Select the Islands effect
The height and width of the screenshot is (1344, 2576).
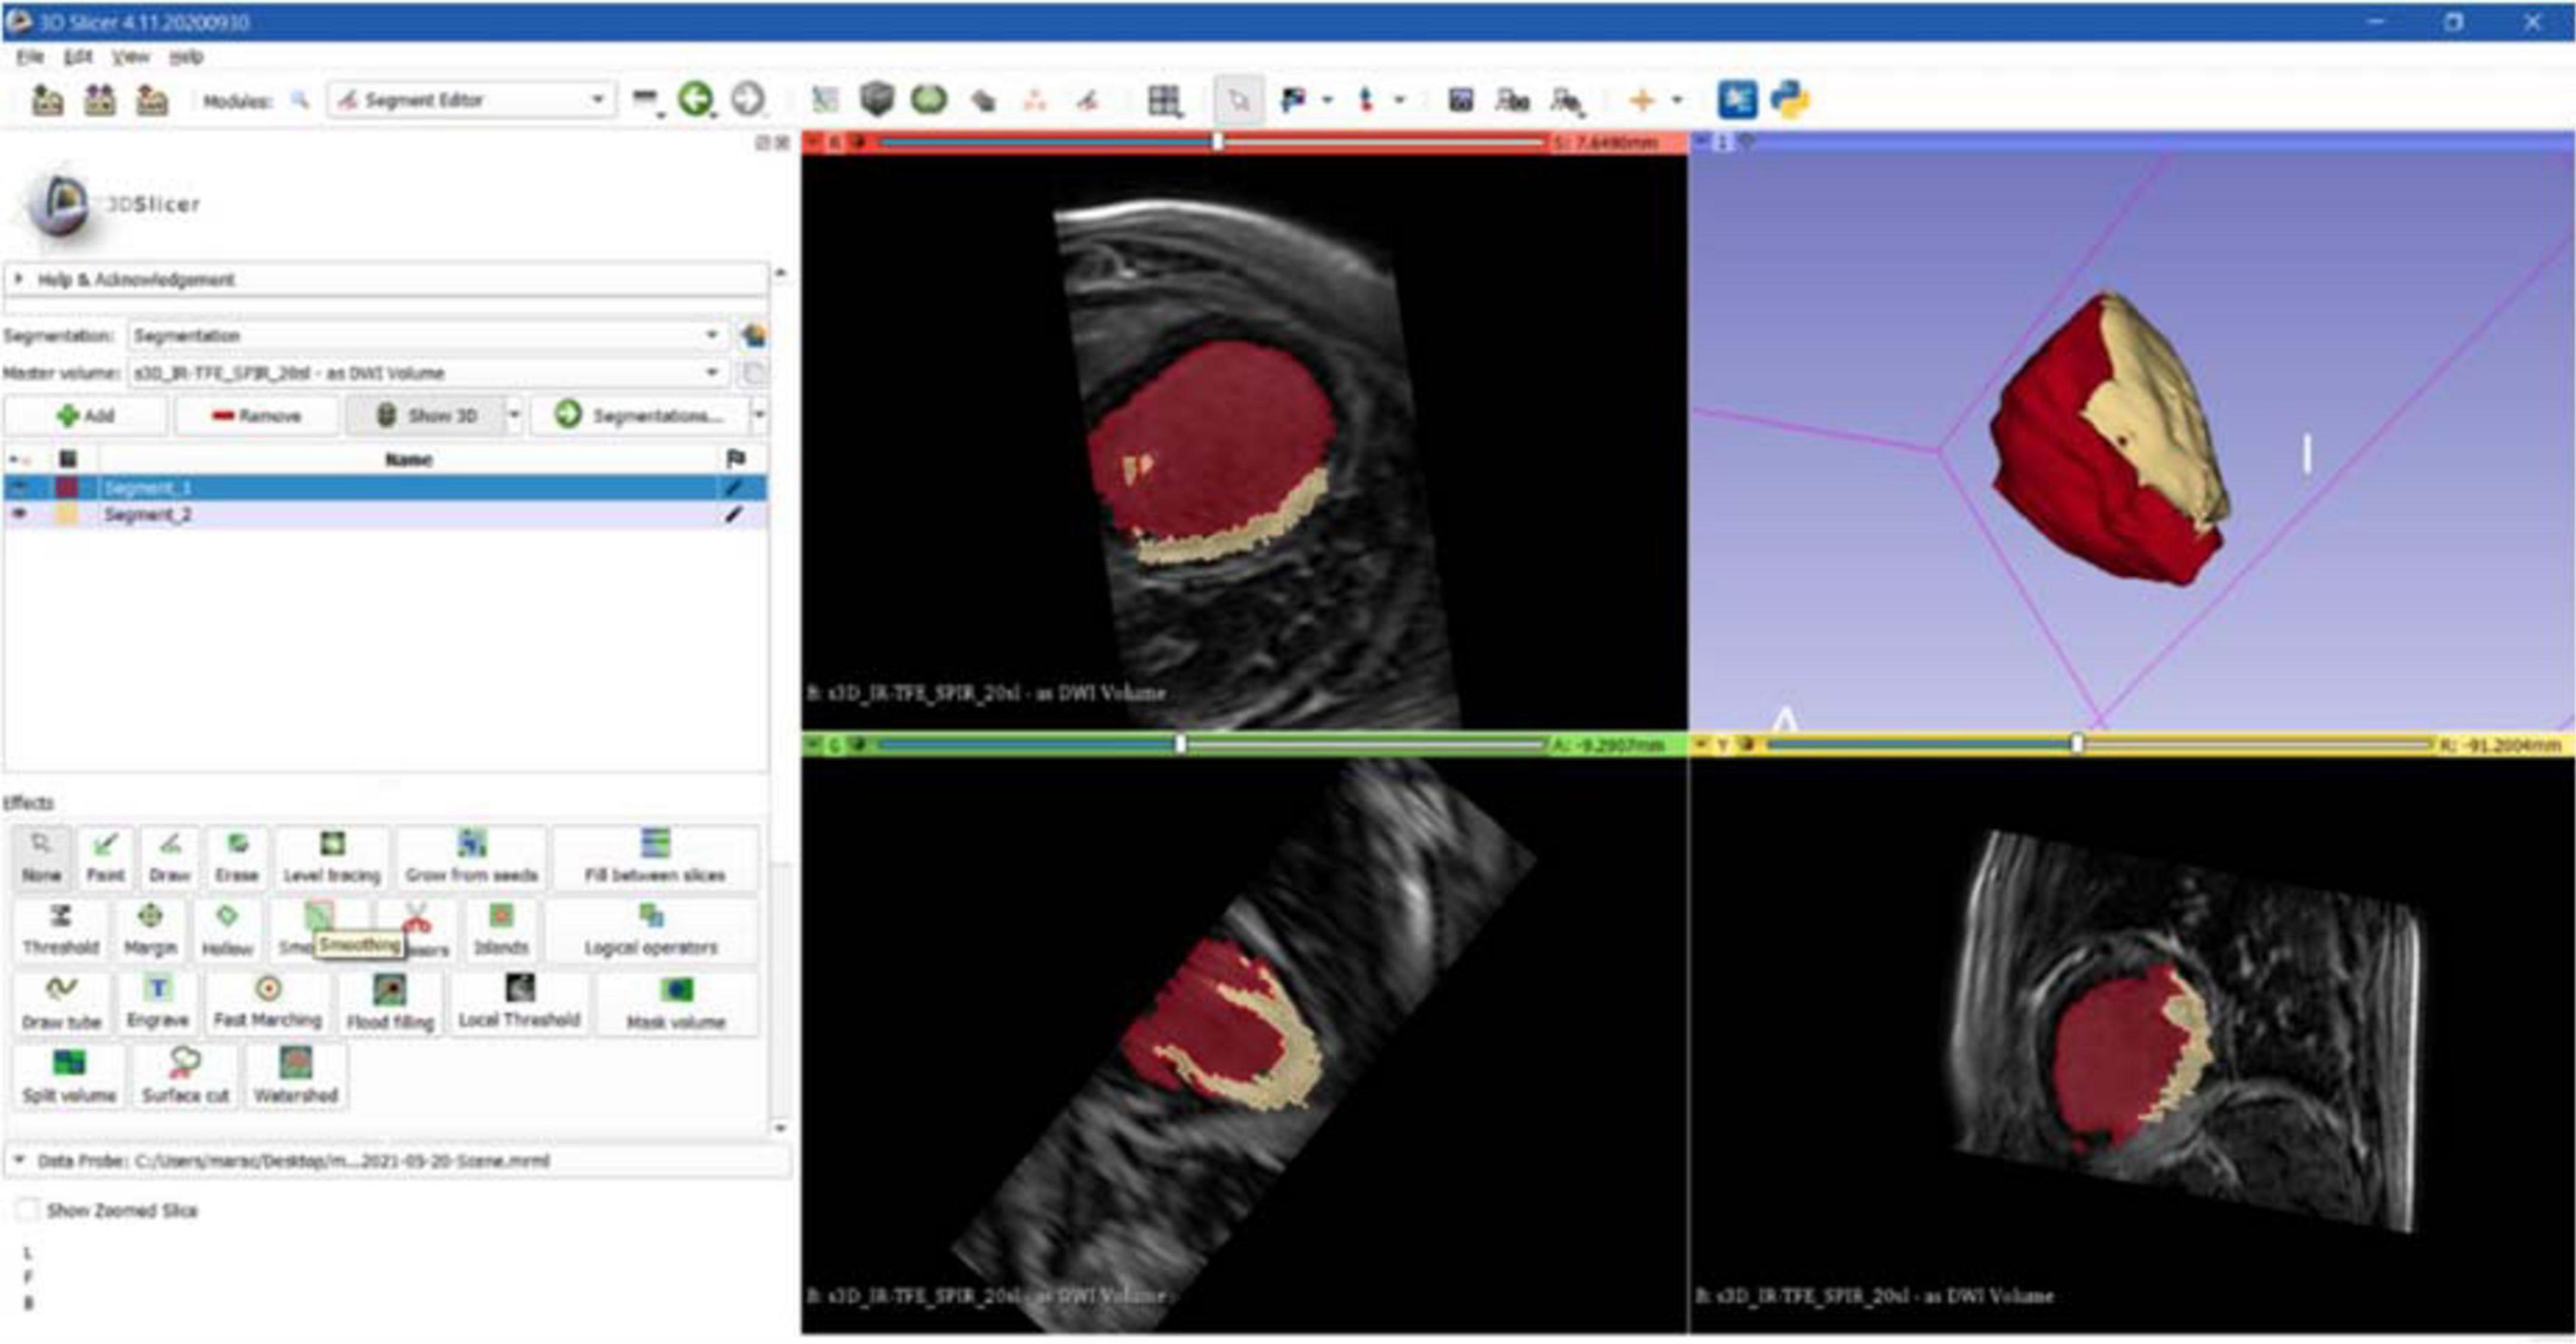[501, 930]
